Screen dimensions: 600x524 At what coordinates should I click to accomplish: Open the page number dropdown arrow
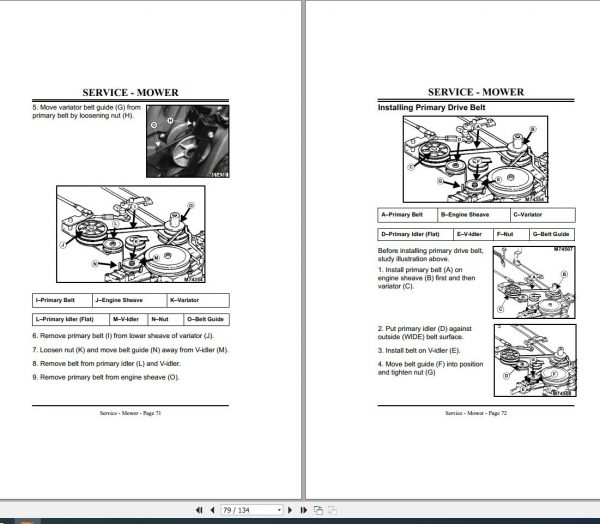279,510
